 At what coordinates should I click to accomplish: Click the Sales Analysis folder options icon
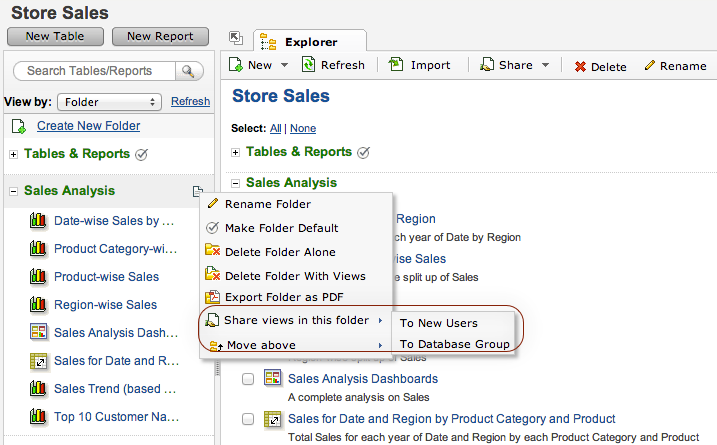(x=198, y=191)
